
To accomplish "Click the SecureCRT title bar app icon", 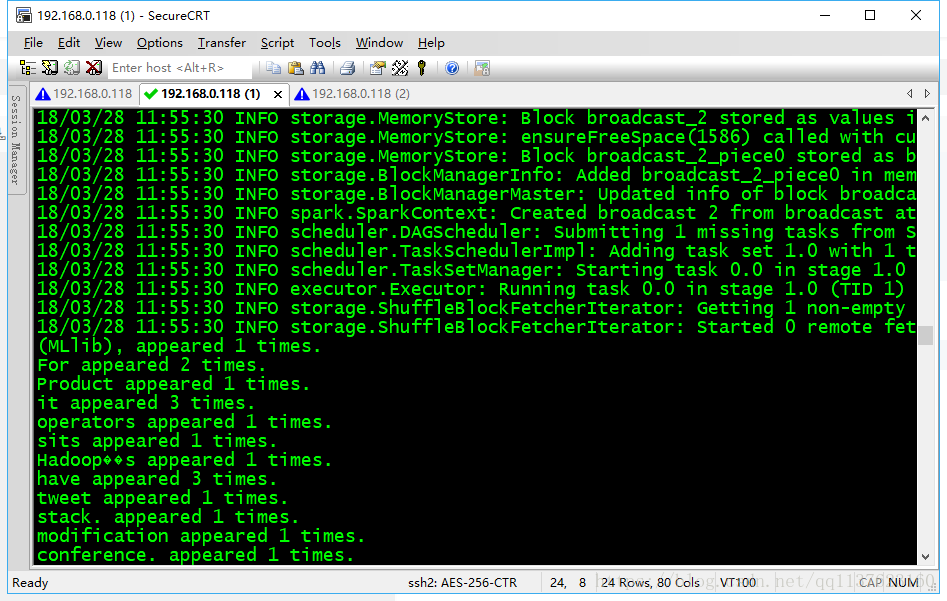I will click(24, 15).
